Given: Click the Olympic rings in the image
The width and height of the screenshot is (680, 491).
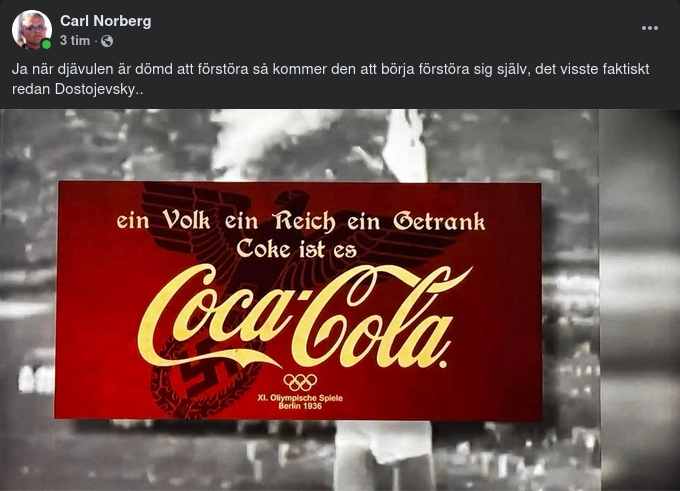Looking at the screenshot, I should point(300,382).
